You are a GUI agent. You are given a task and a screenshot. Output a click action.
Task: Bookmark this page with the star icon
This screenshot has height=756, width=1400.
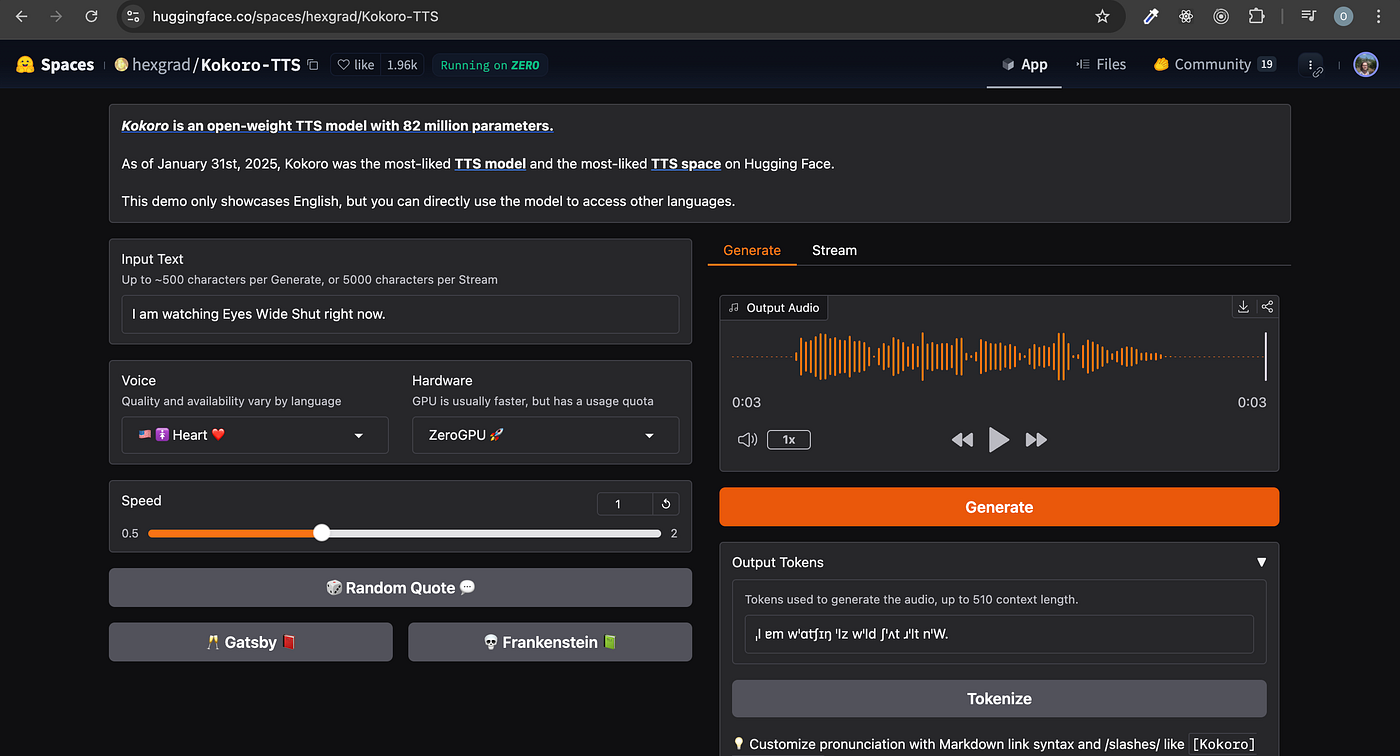(1102, 16)
